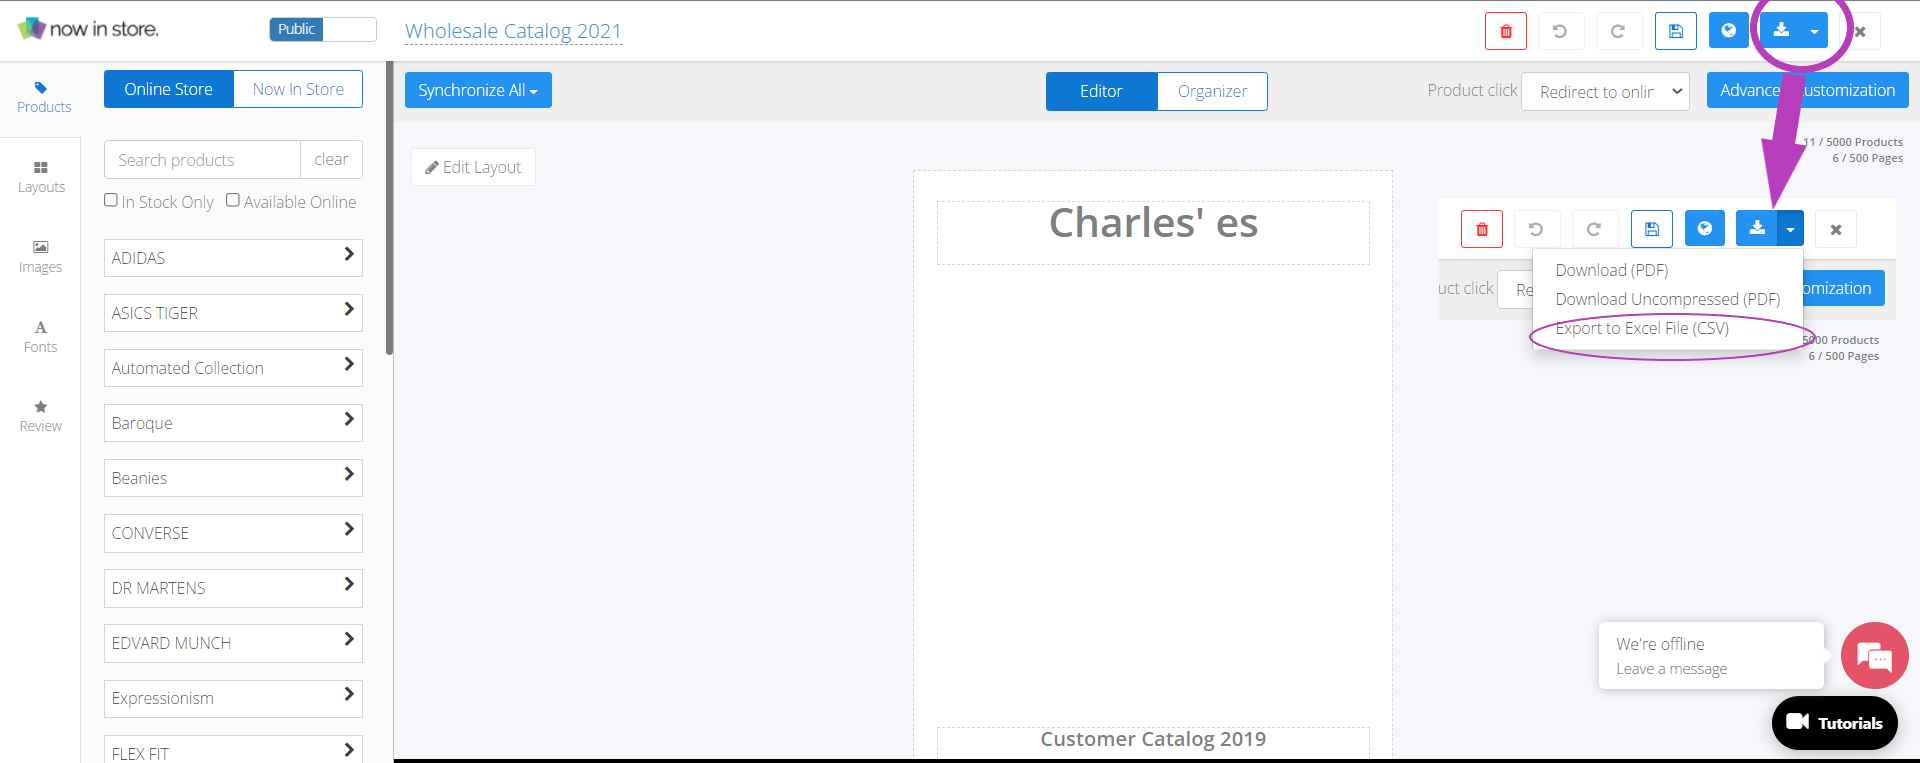Open the chat bubble widget
Image resolution: width=1920 pixels, height=763 pixels.
point(1874,656)
